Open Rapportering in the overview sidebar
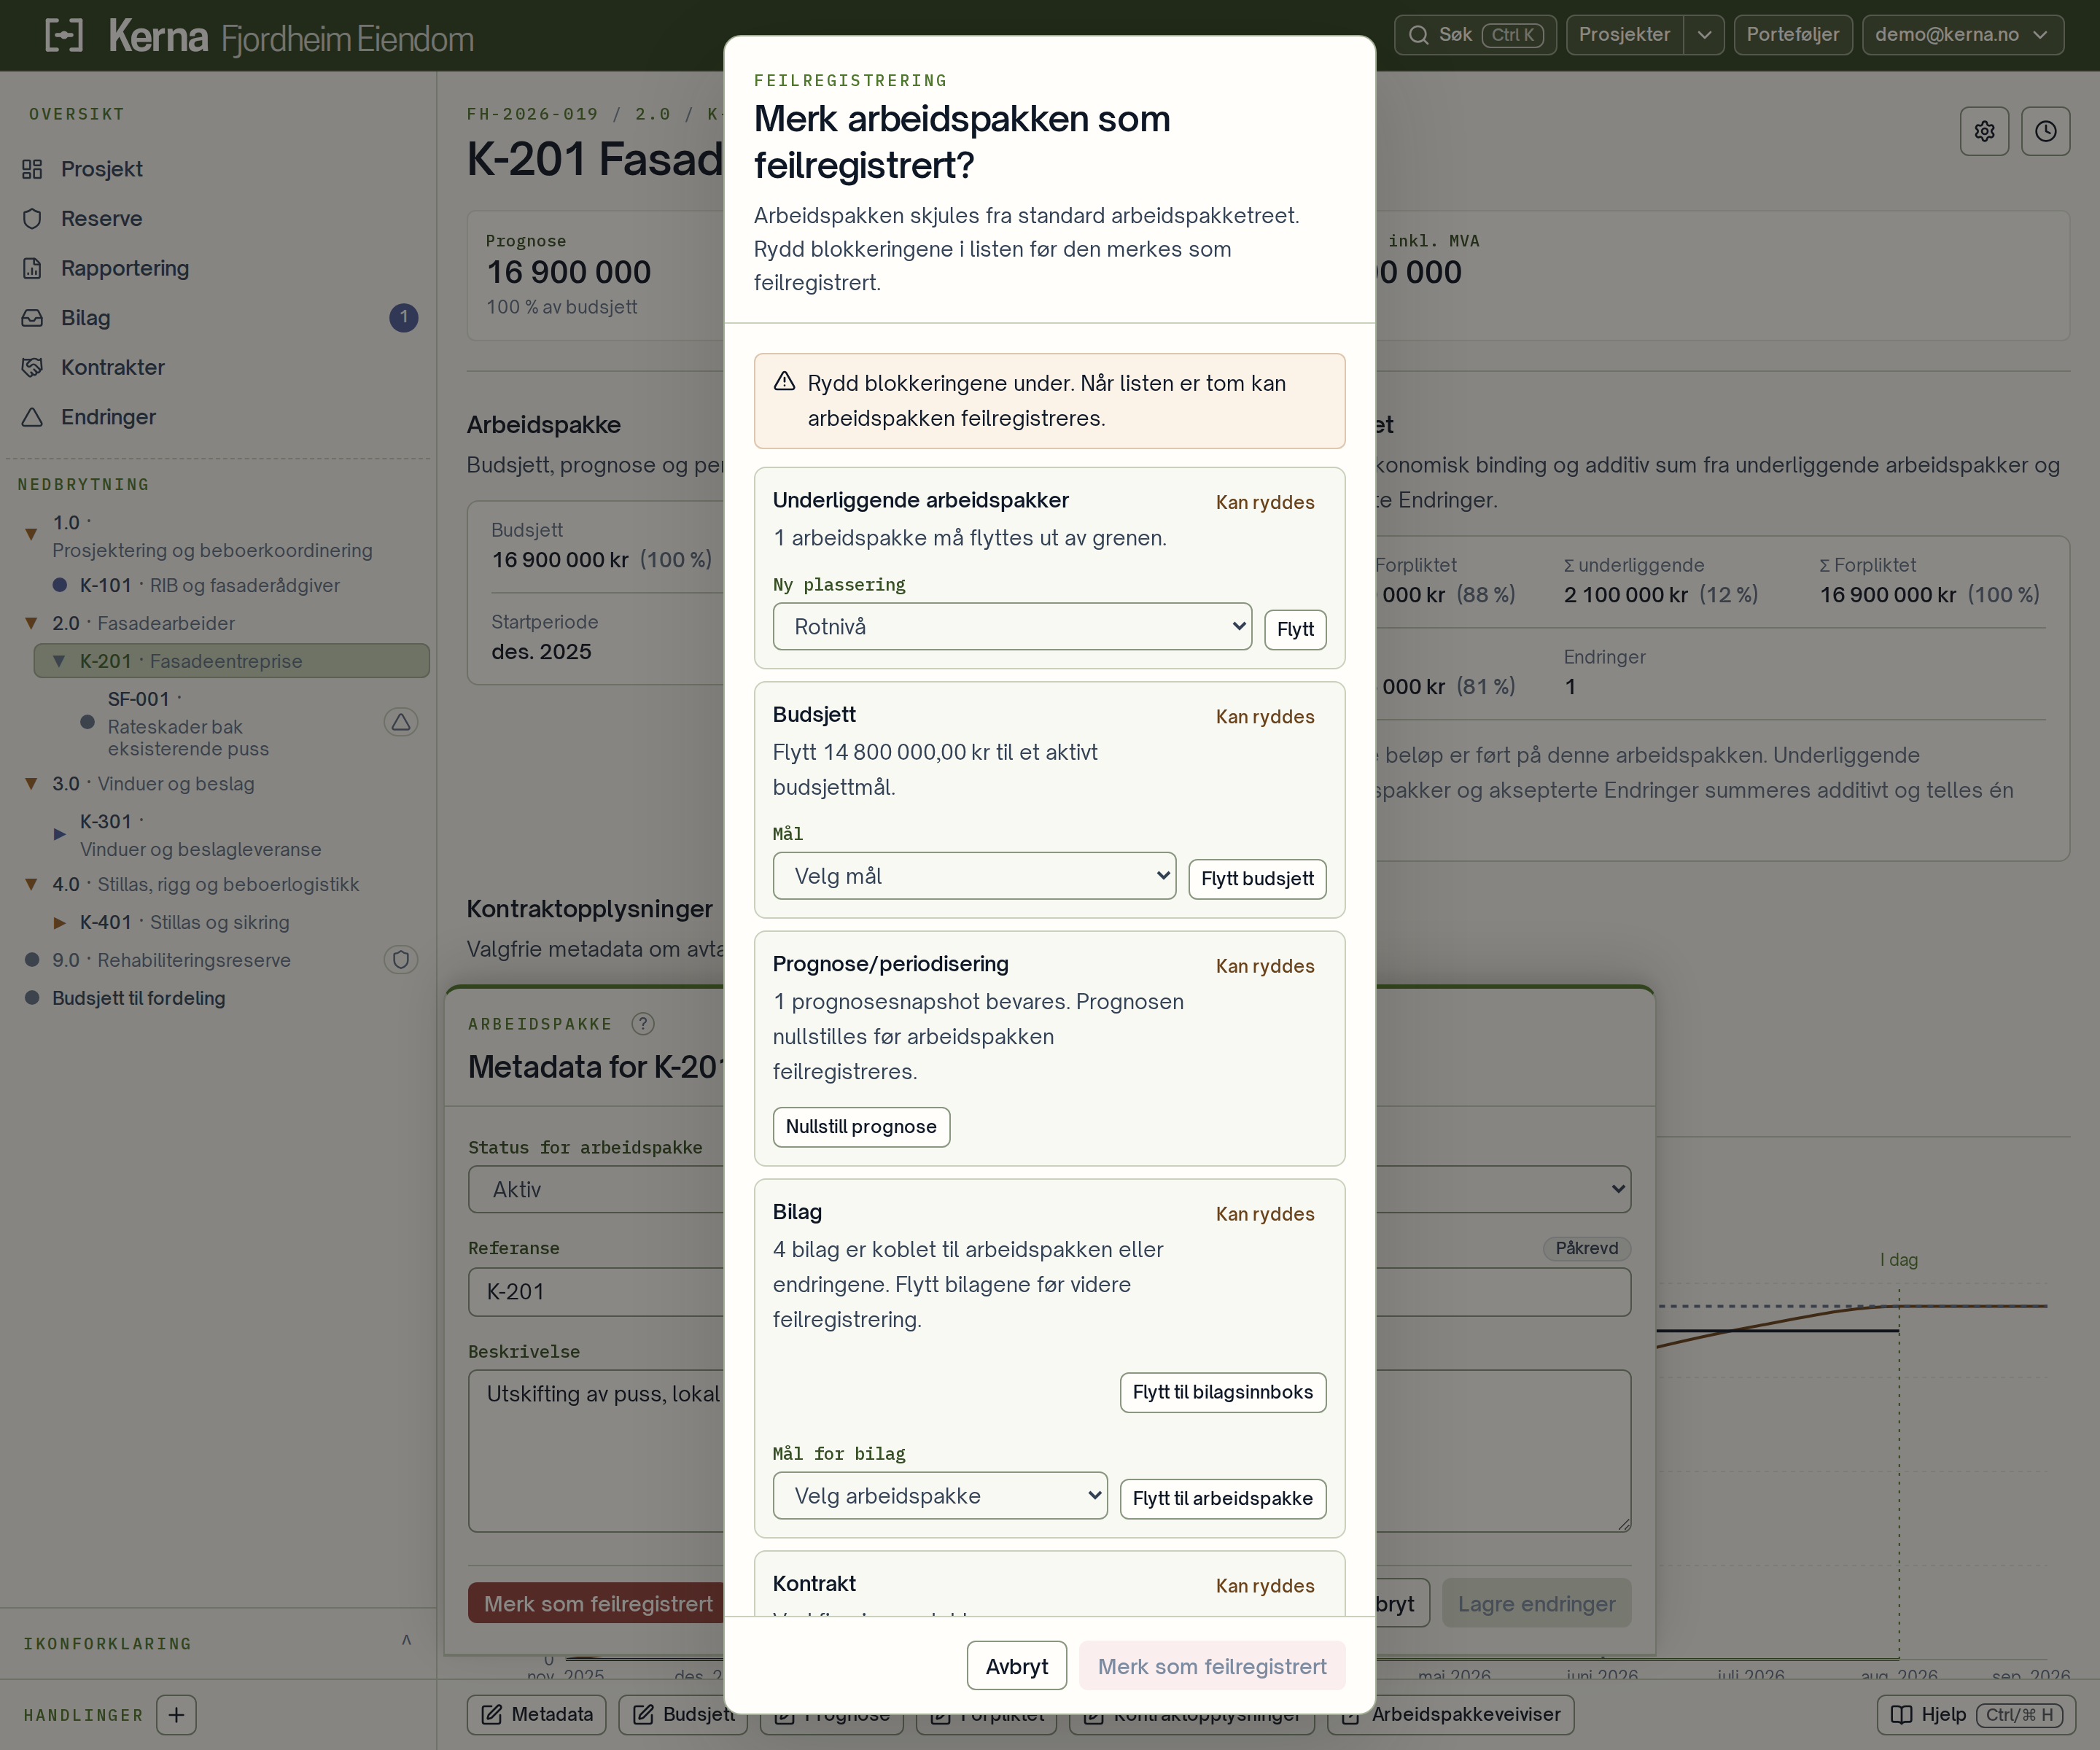 [217, 268]
